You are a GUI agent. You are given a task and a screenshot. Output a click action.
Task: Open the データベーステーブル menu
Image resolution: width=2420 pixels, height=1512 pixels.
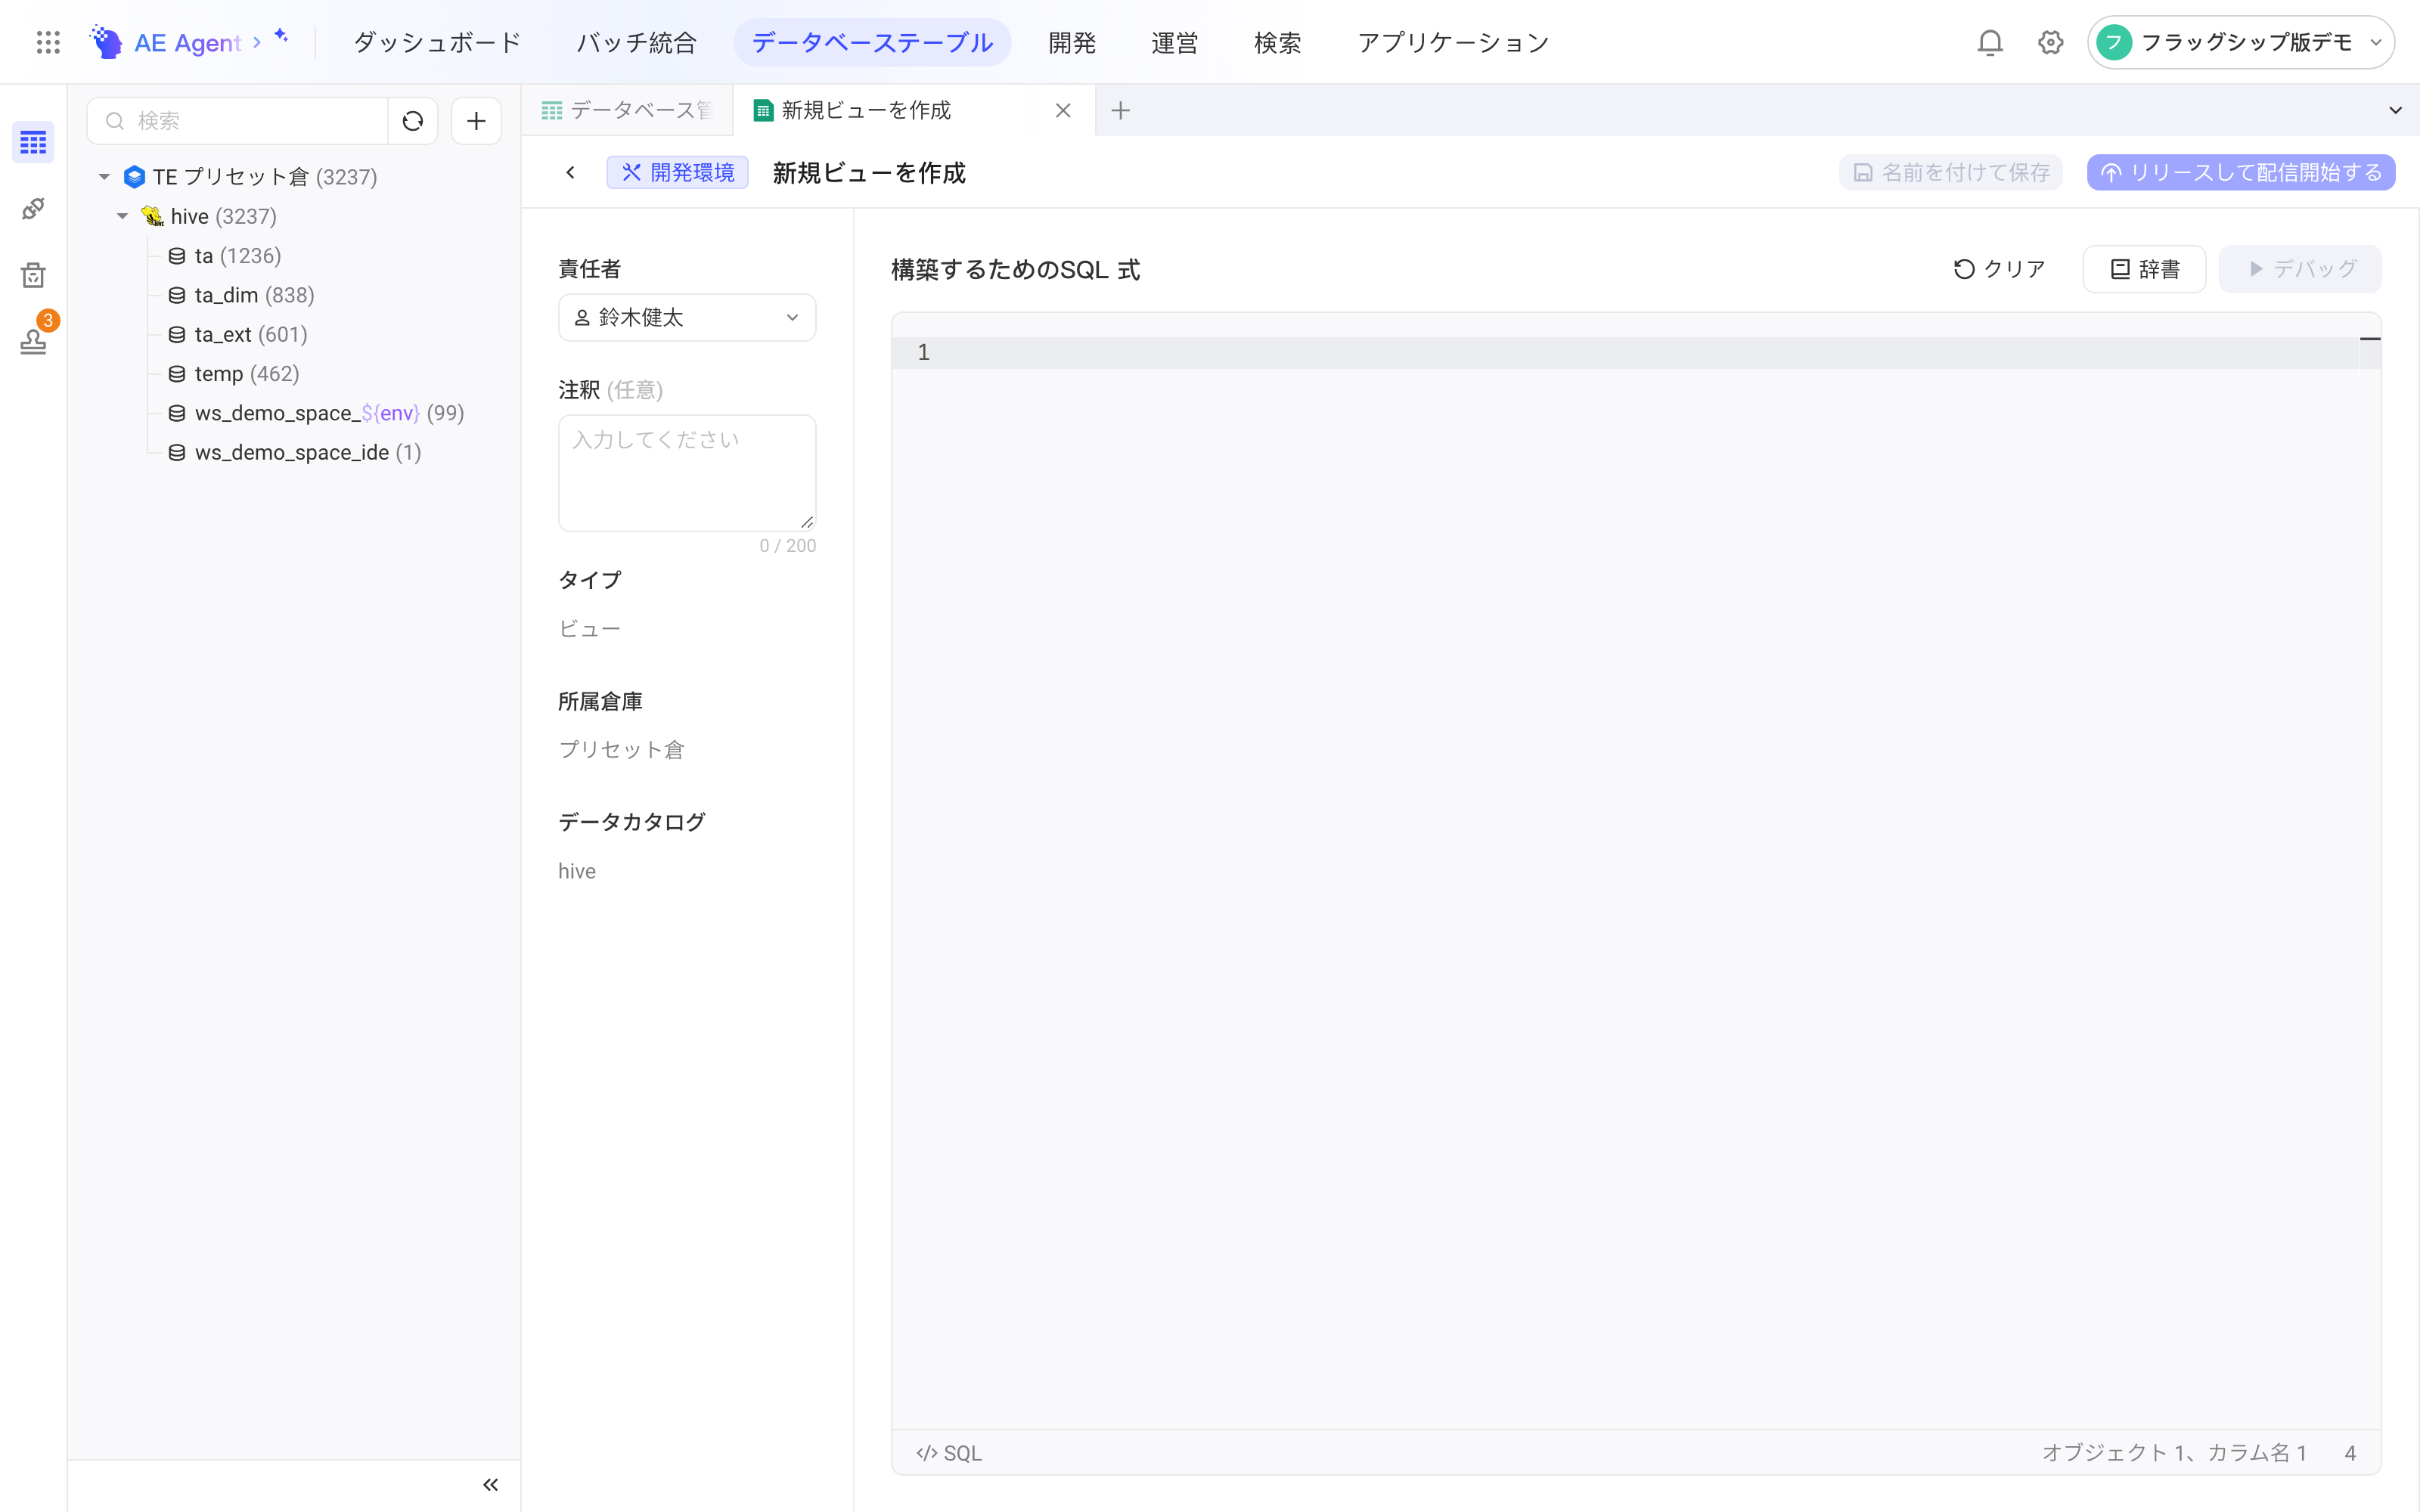[872, 42]
